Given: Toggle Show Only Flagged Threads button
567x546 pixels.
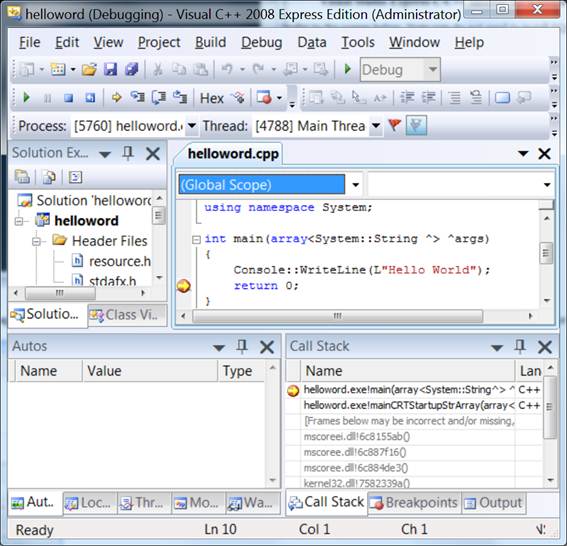Looking at the screenshot, I should pyautogui.click(x=416, y=125).
